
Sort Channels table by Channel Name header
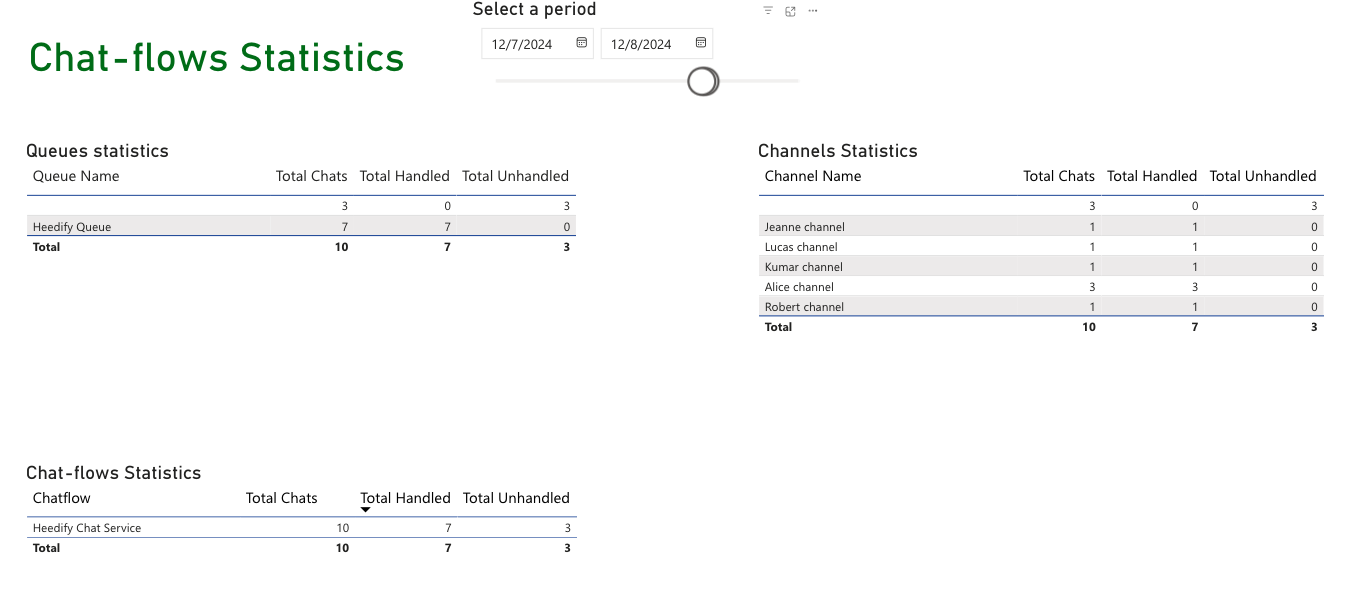[x=812, y=176]
